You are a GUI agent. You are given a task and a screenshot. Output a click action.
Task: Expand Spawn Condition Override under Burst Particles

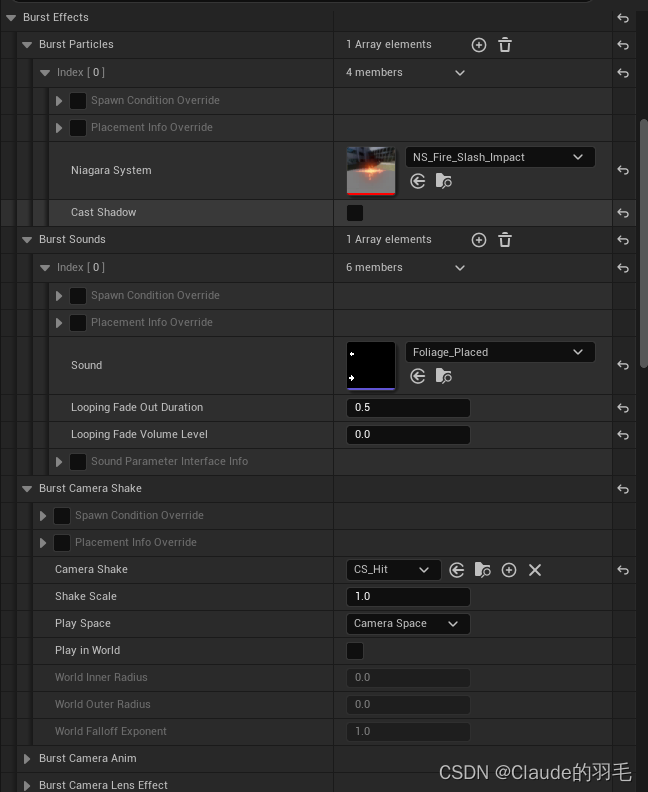pyautogui.click(x=59, y=101)
